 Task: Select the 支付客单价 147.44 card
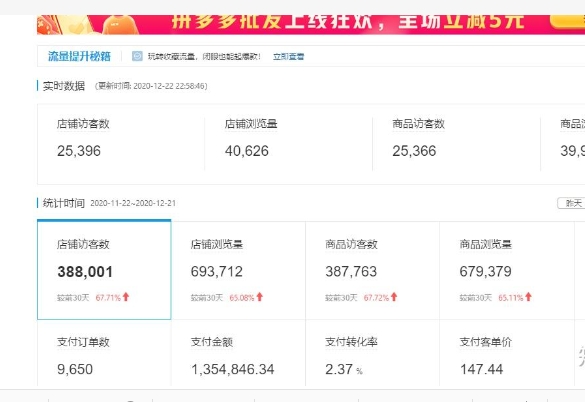click(507, 353)
